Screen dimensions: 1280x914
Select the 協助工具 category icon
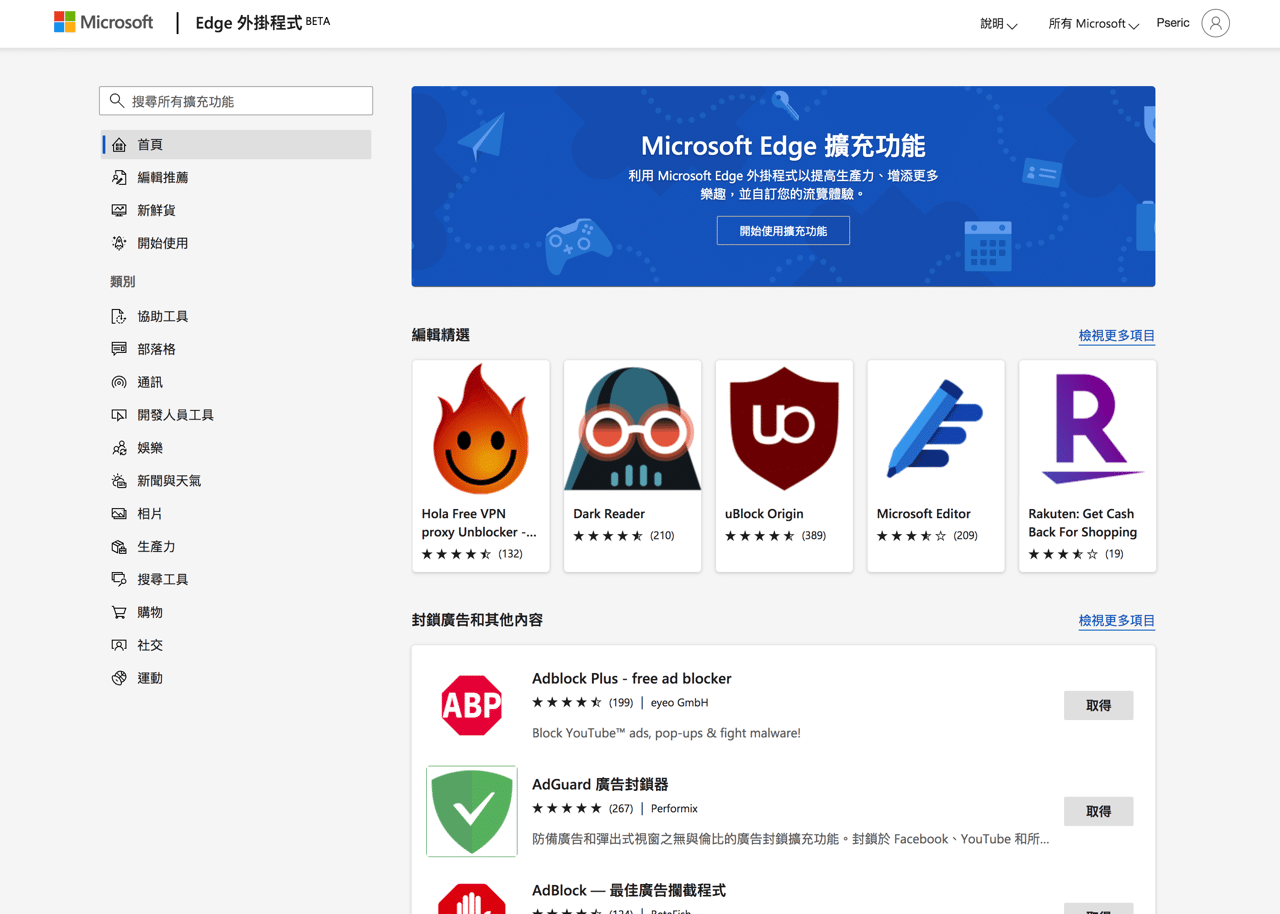(x=117, y=315)
